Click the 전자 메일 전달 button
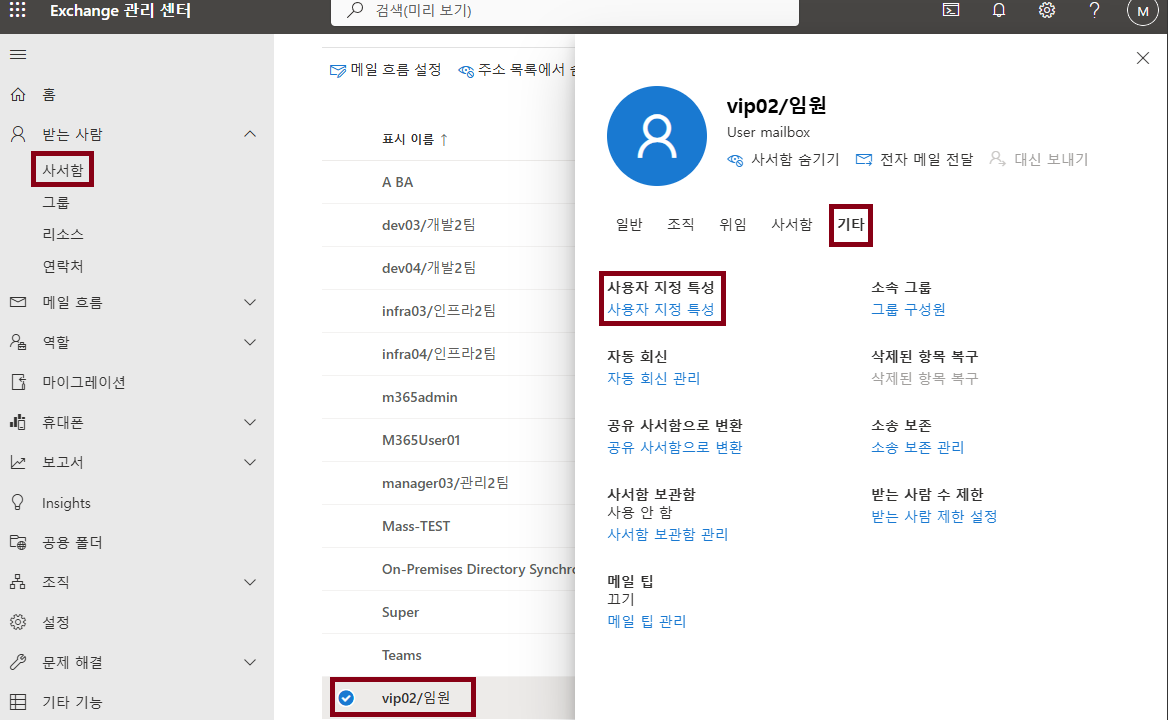Screen dimensions: 1168x720 point(915,159)
